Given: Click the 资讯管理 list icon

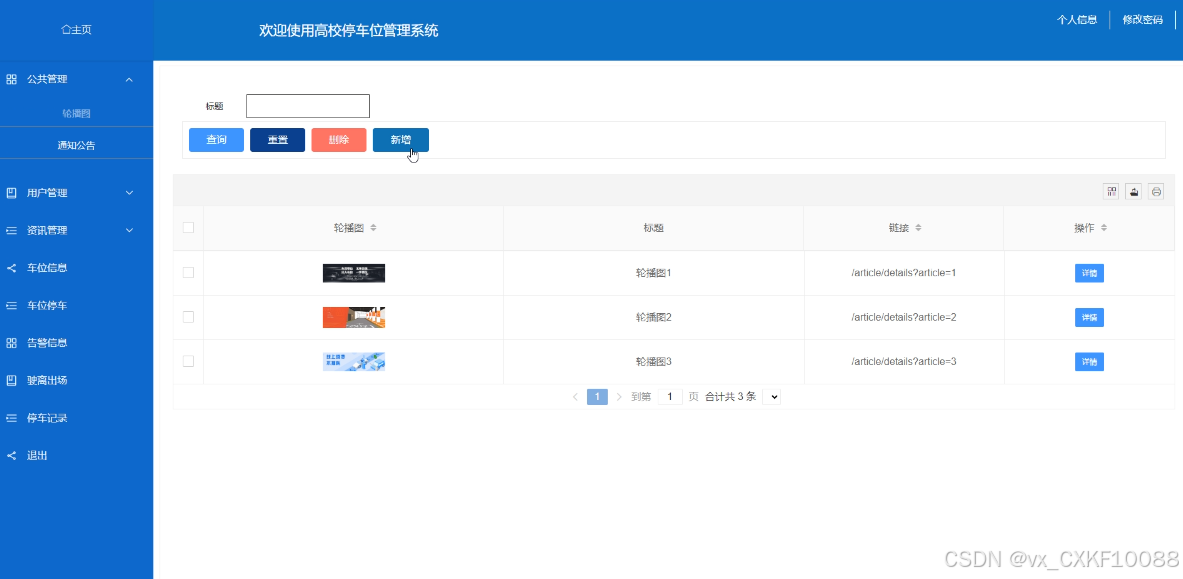Looking at the screenshot, I should click(x=11, y=231).
